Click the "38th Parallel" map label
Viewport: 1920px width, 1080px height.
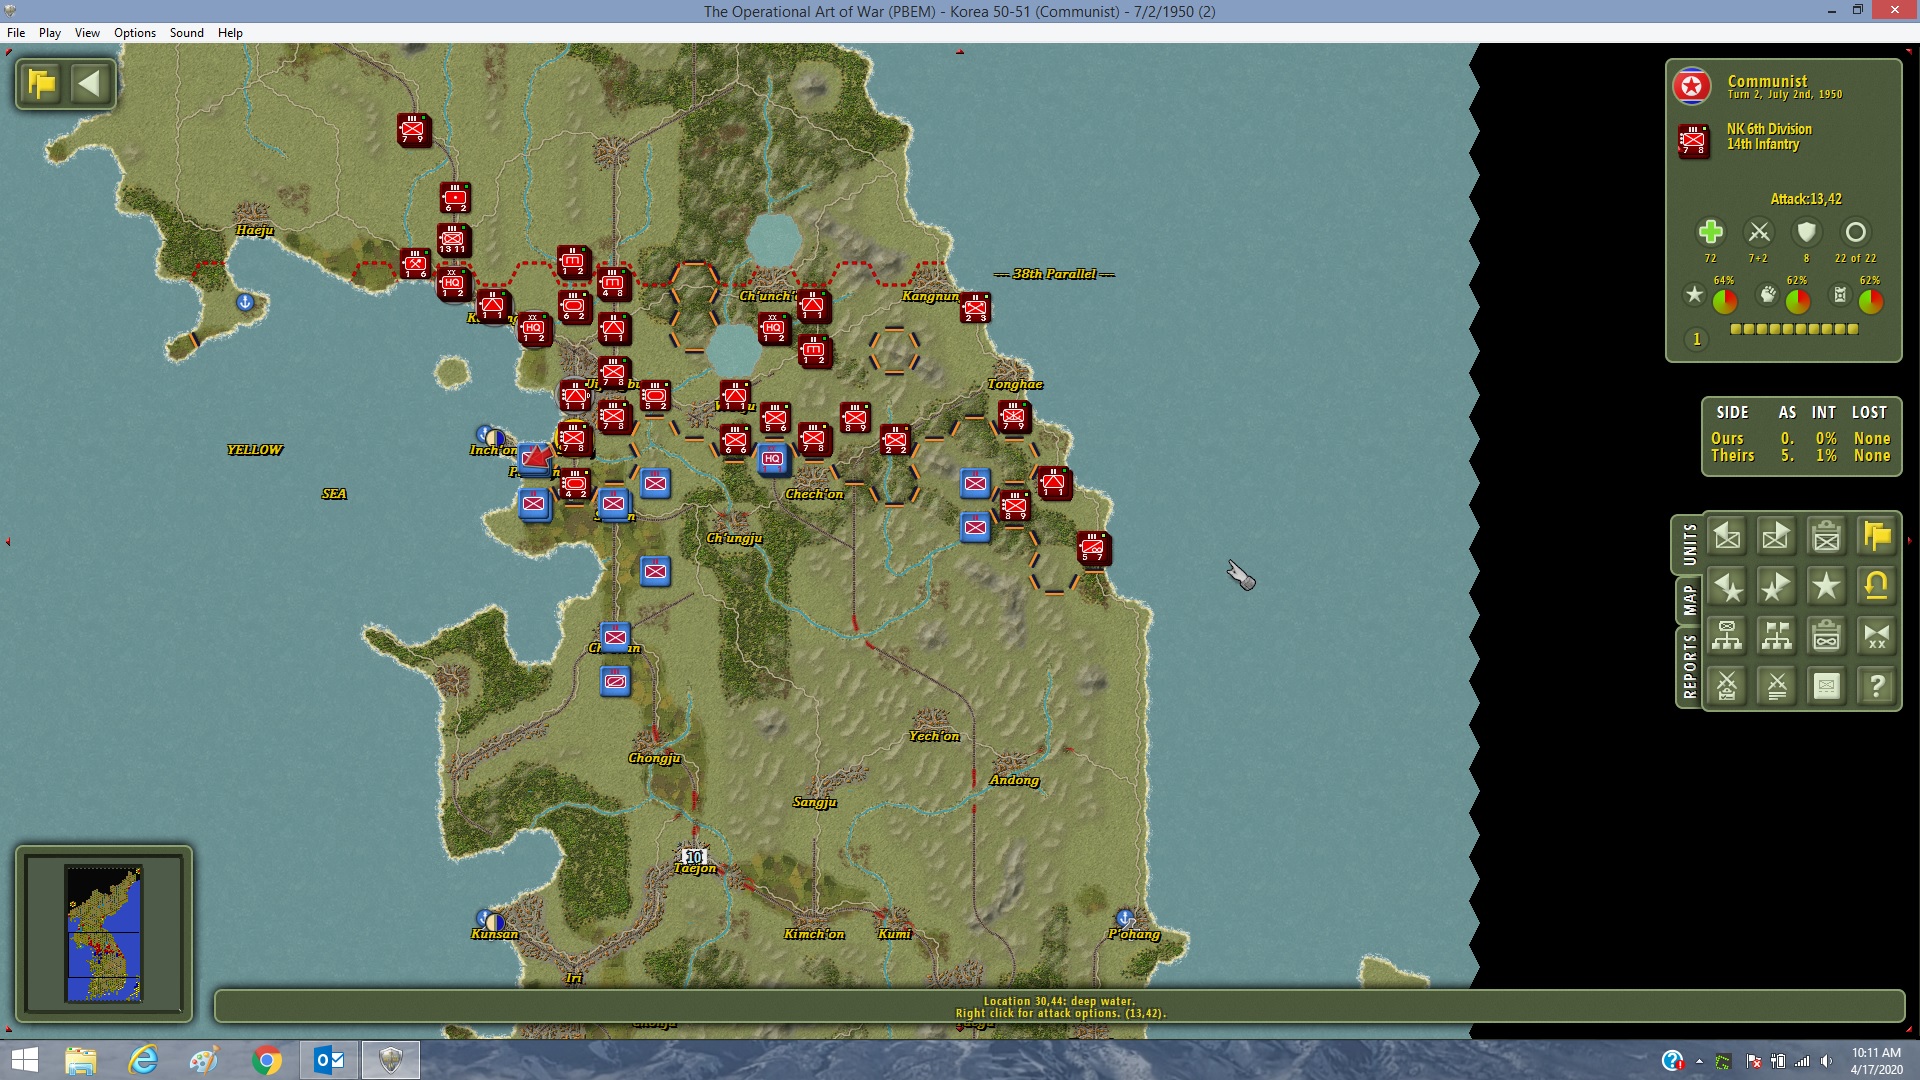click(x=1054, y=274)
